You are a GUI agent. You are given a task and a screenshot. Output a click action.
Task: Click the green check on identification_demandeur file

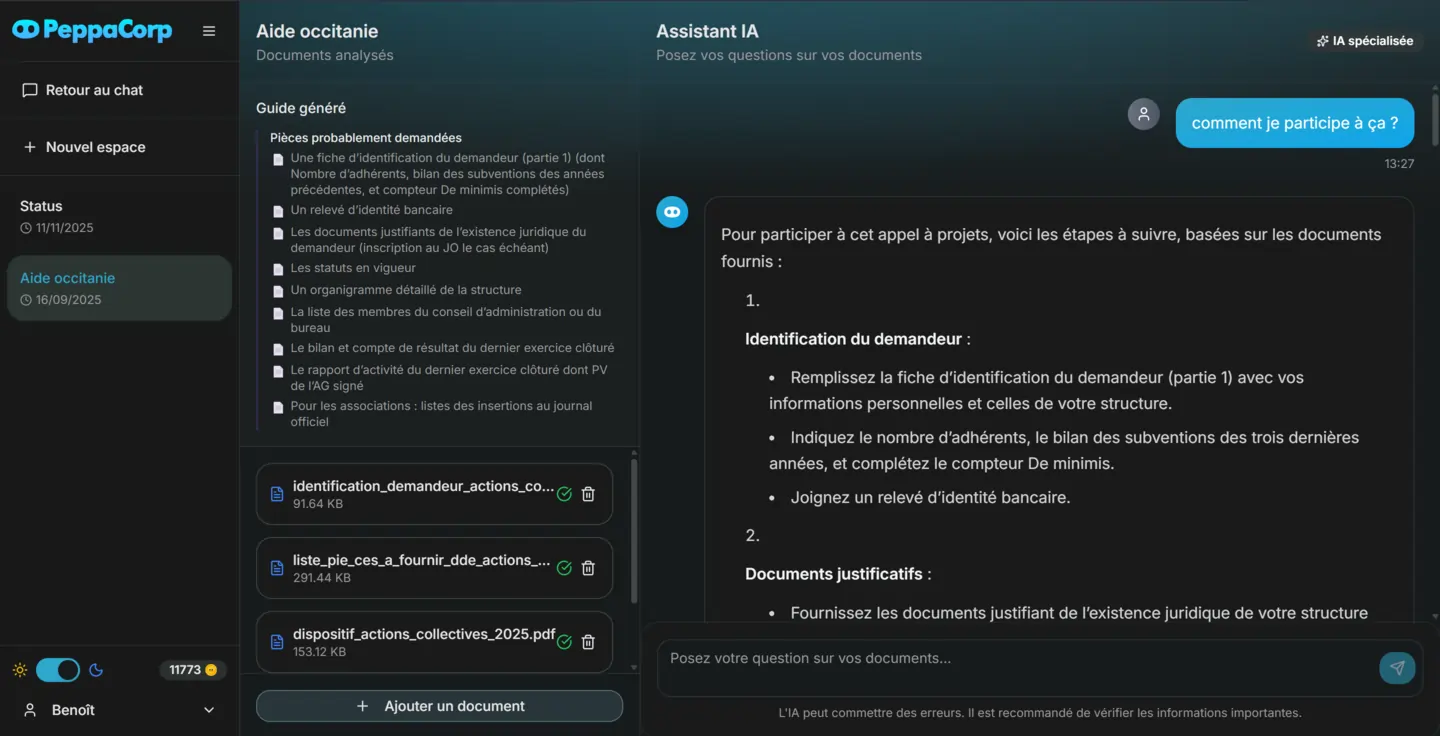(x=564, y=494)
